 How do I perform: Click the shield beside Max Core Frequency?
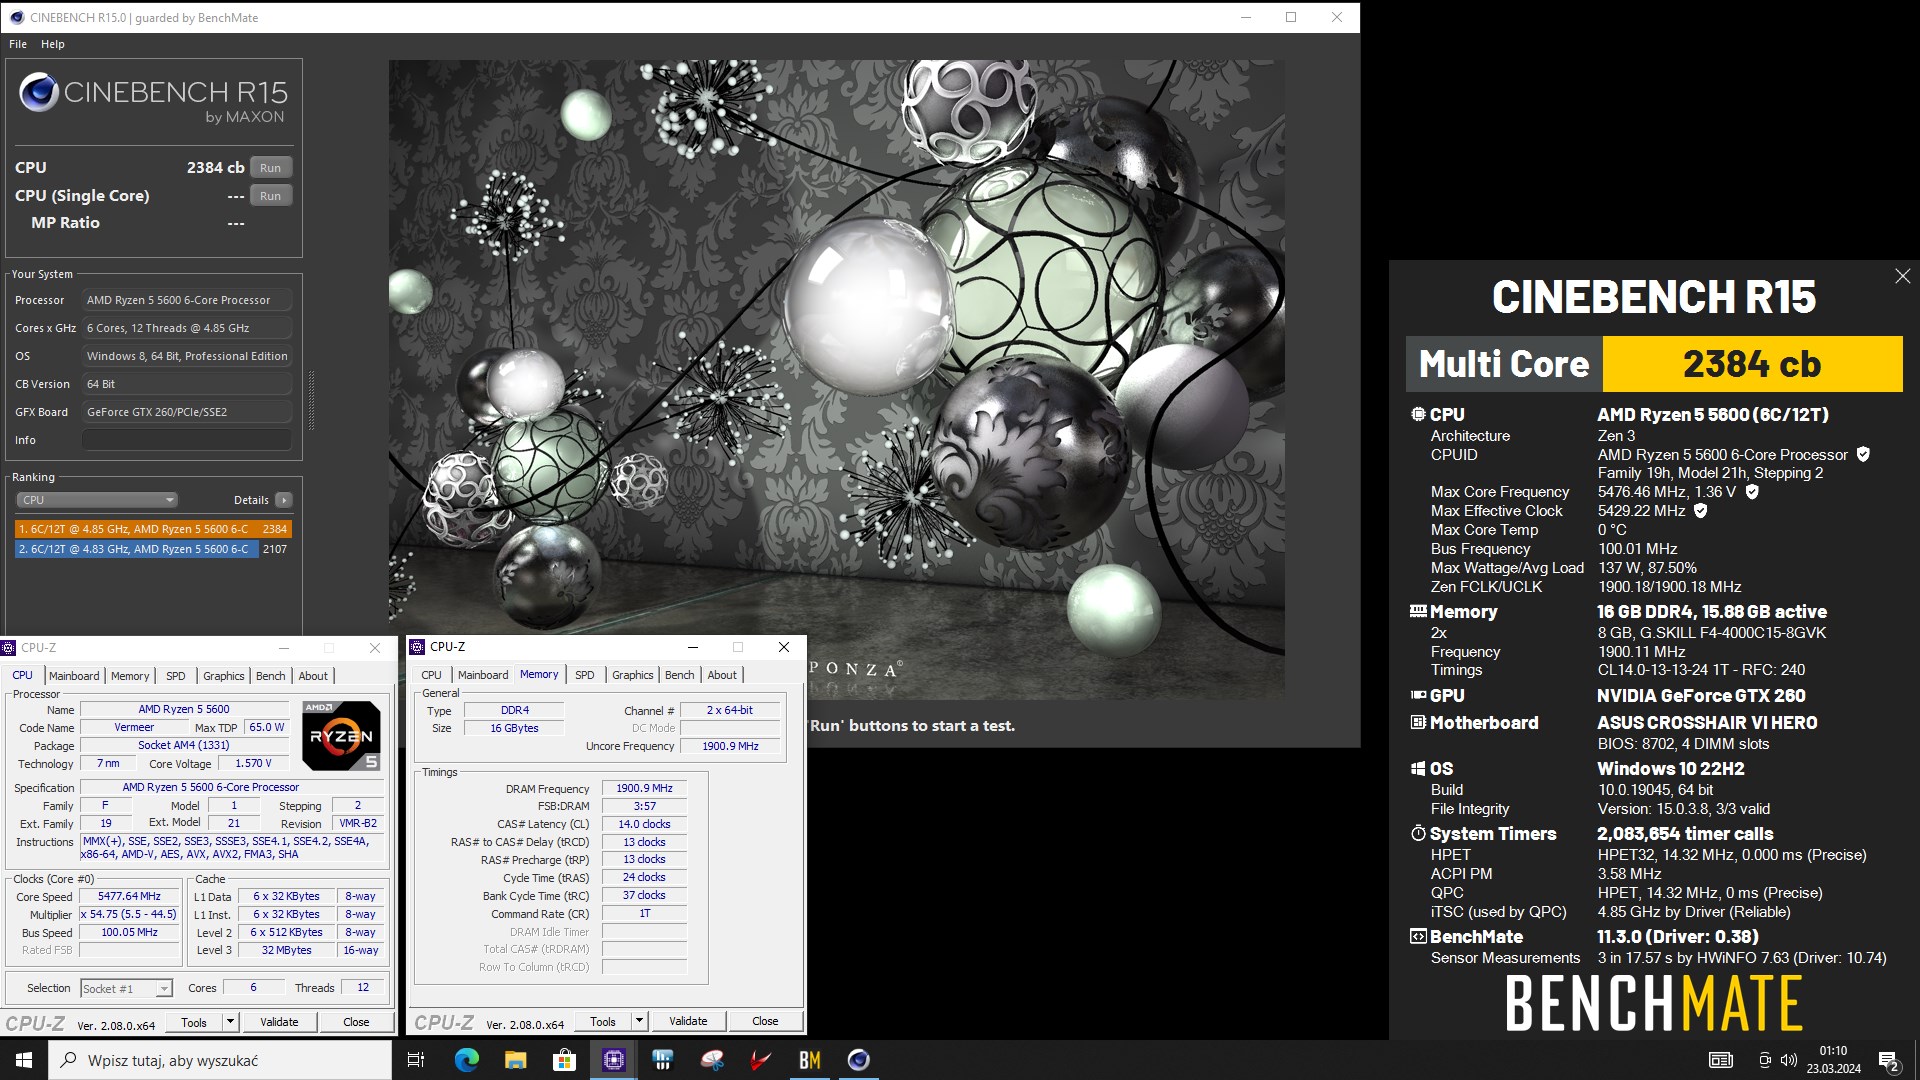(x=1752, y=491)
